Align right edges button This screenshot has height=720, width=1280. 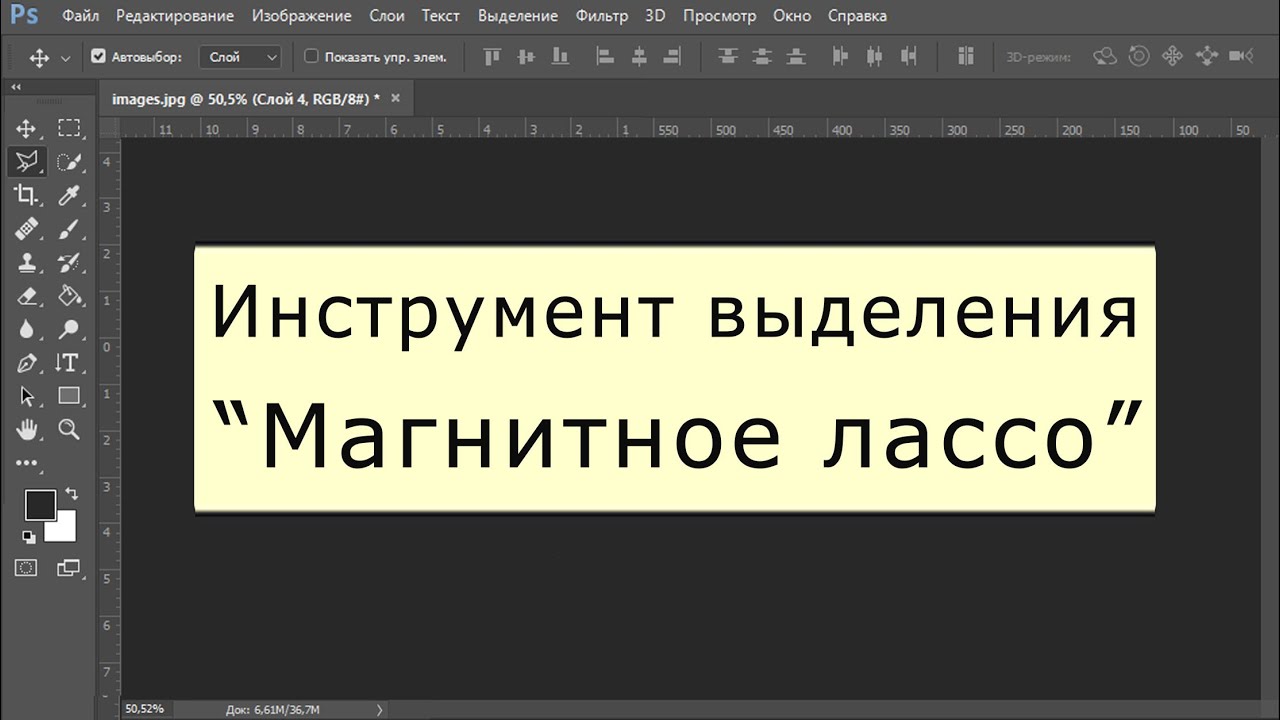click(x=672, y=57)
